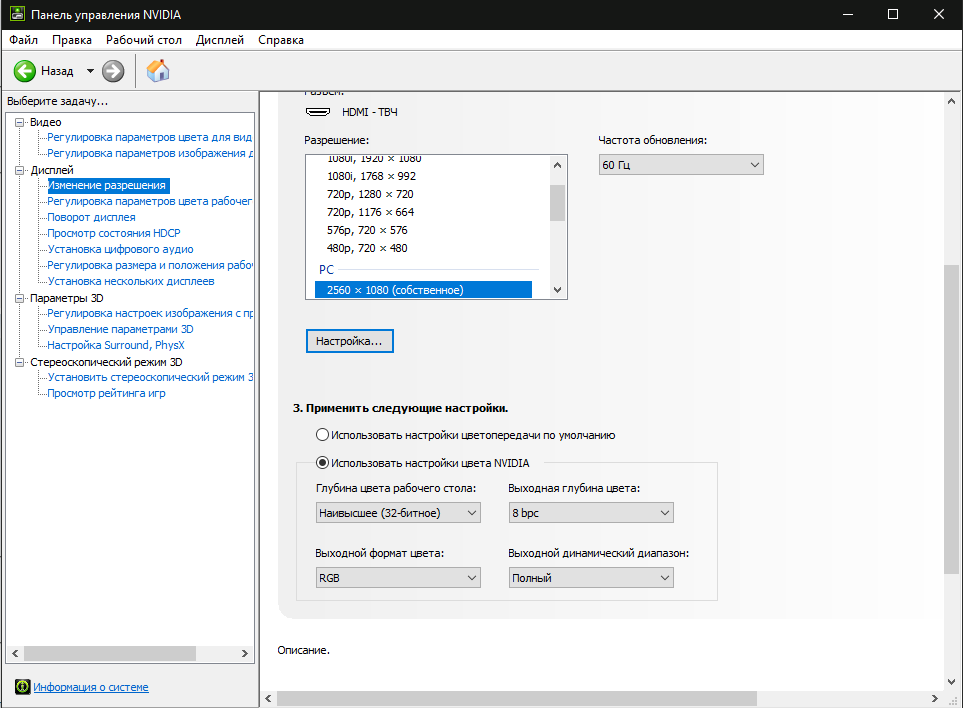Click the system information icon

tap(22, 687)
